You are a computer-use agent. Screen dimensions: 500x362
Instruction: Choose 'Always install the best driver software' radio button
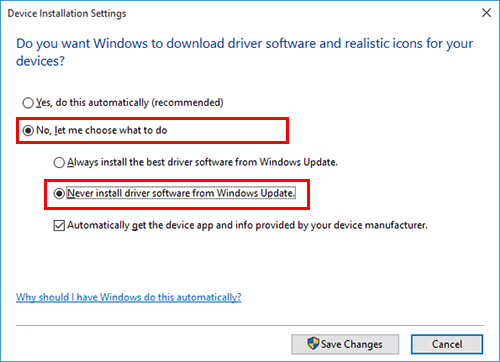[x=59, y=162]
